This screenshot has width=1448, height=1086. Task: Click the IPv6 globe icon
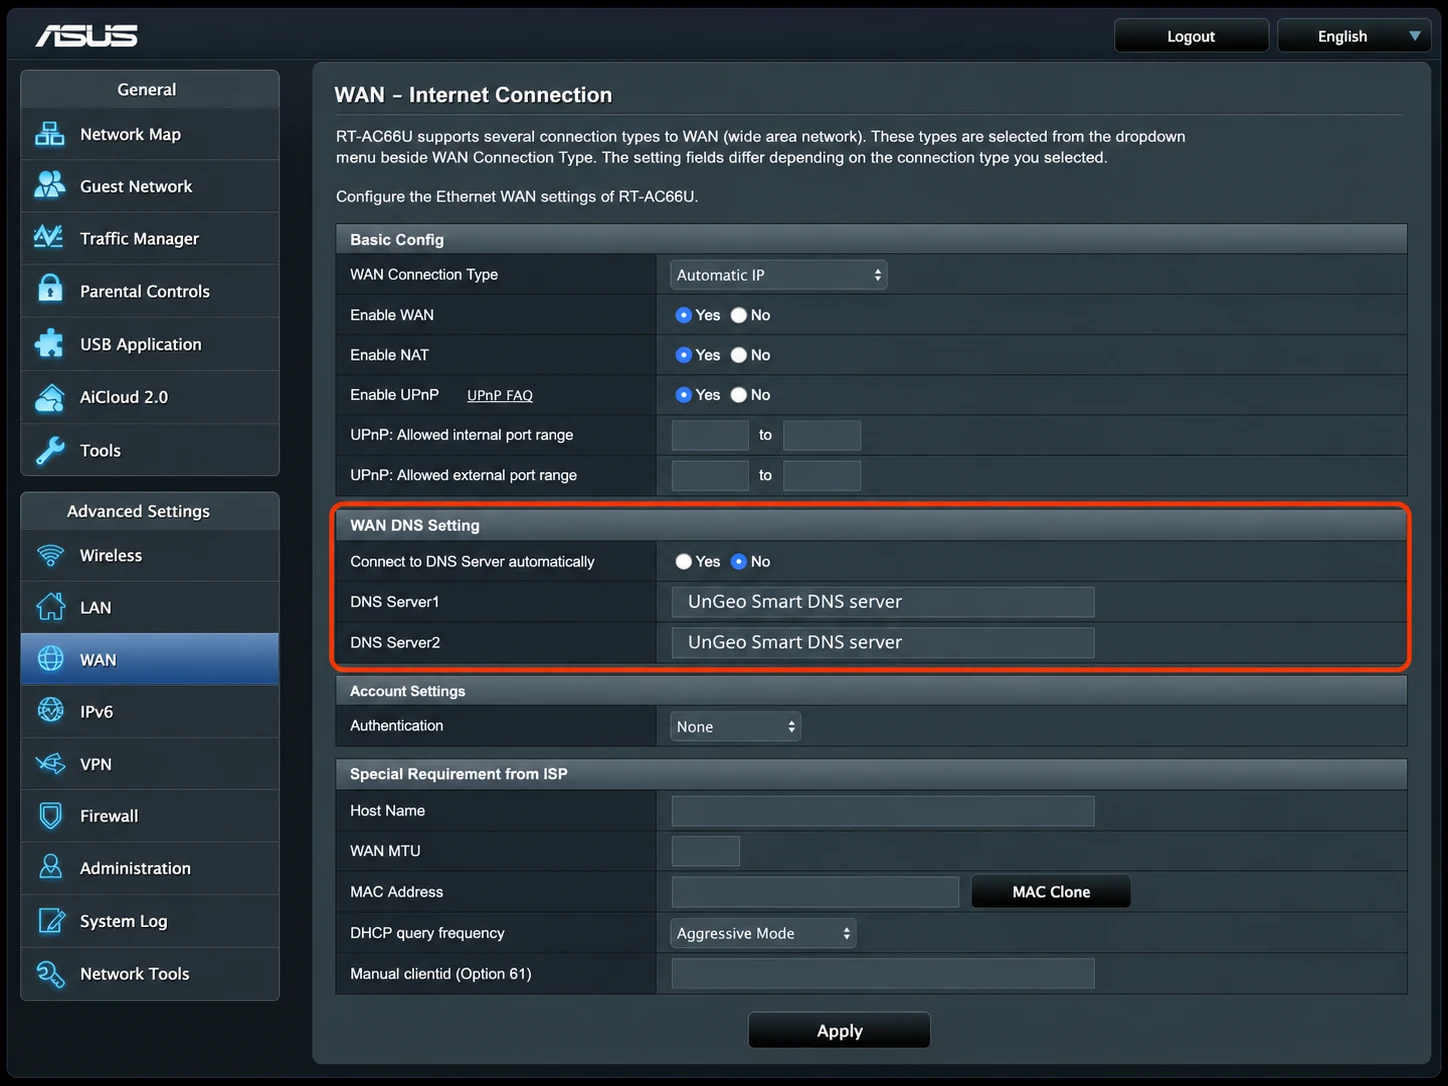50,711
